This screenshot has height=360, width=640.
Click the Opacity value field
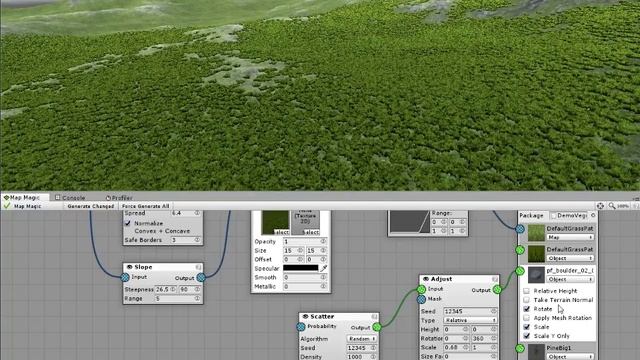point(305,242)
